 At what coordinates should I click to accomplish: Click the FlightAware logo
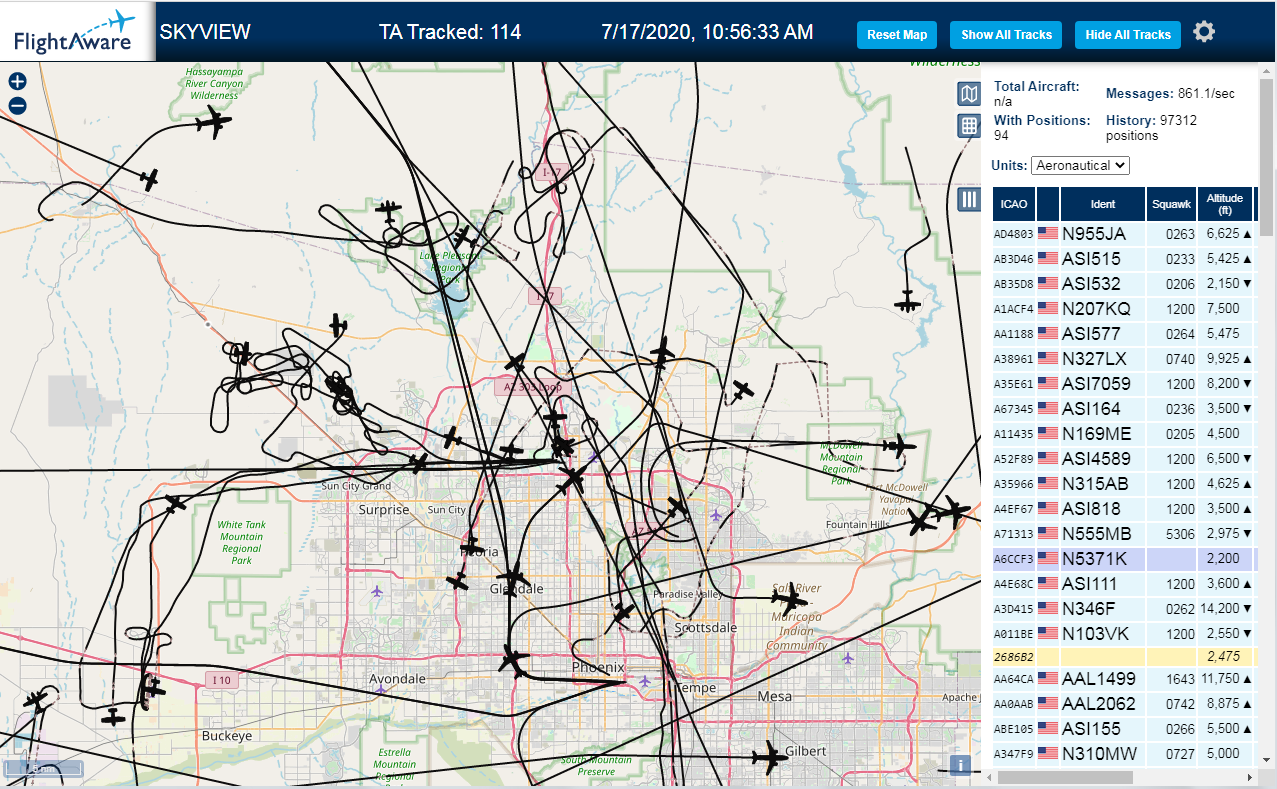point(77,32)
